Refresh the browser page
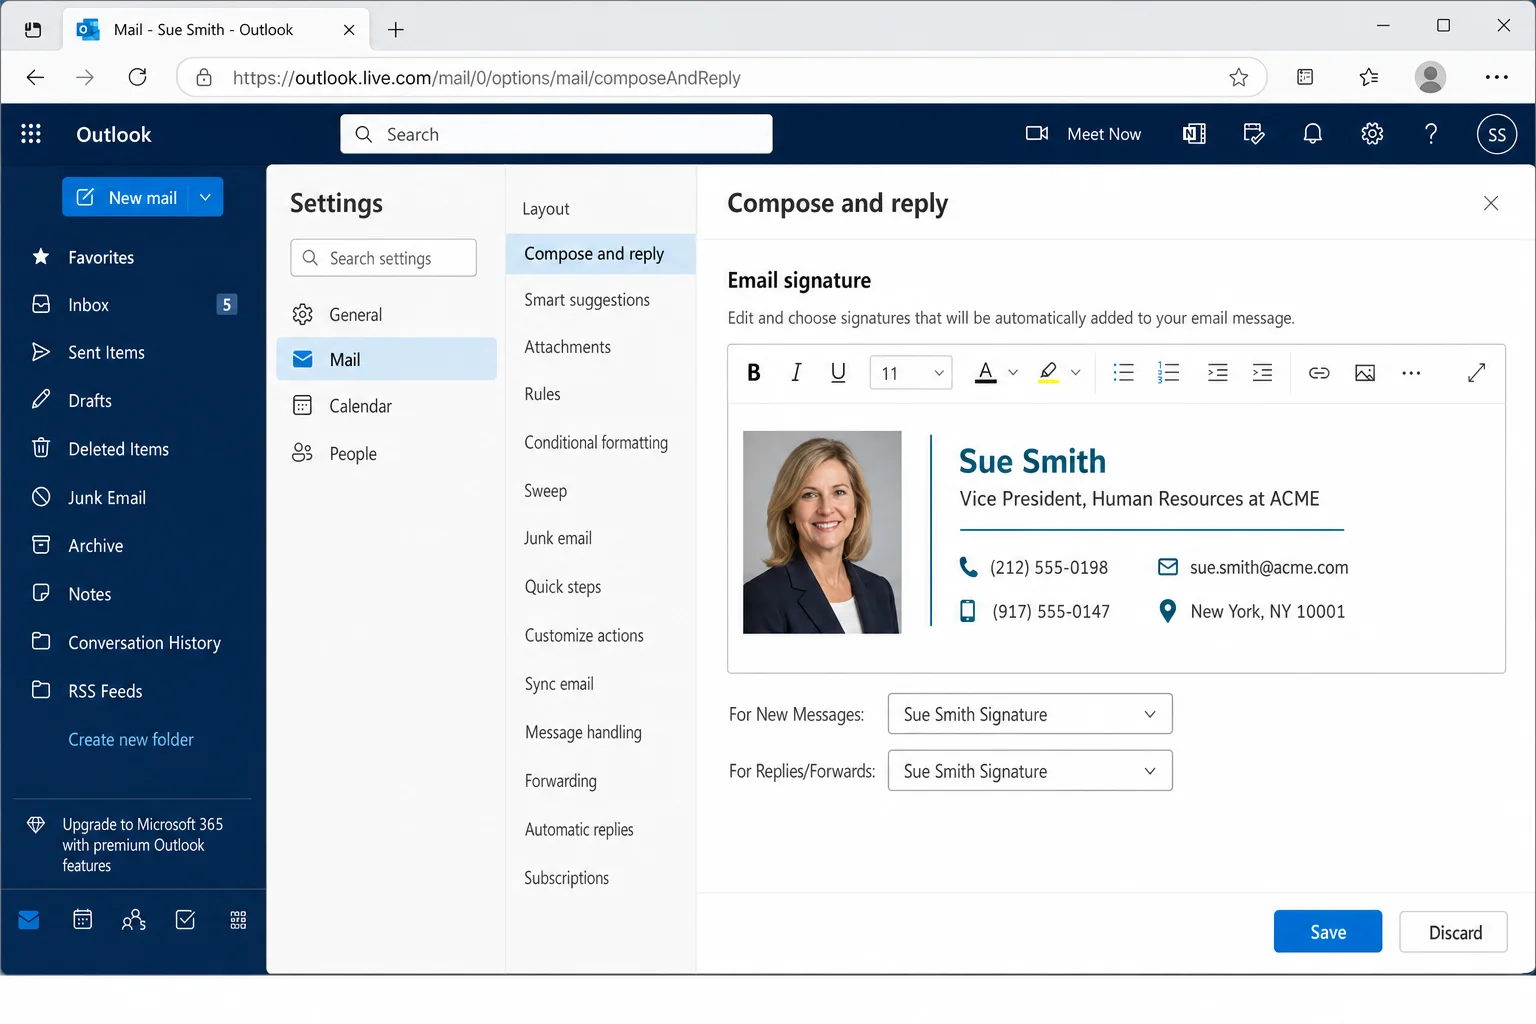The width and height of the screenshot is (1536, 1024). 138,77
